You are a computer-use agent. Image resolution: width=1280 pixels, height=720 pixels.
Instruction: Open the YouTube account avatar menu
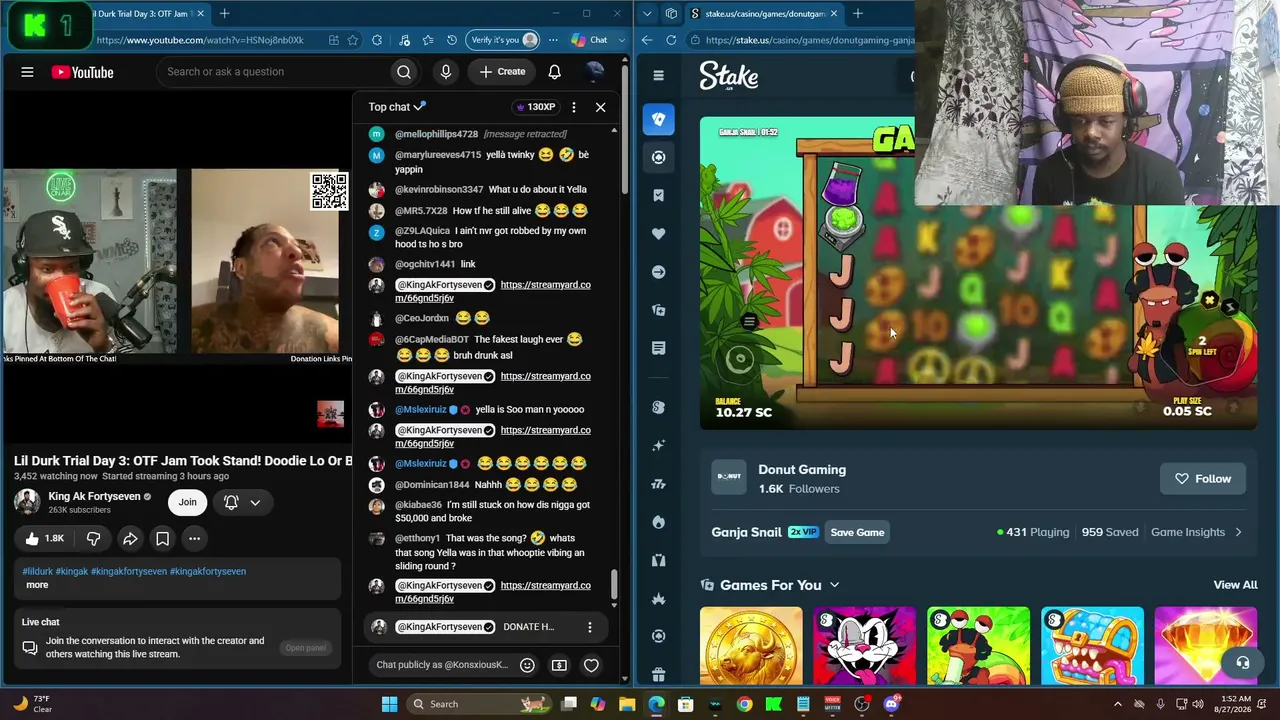(x=595, y=72)
